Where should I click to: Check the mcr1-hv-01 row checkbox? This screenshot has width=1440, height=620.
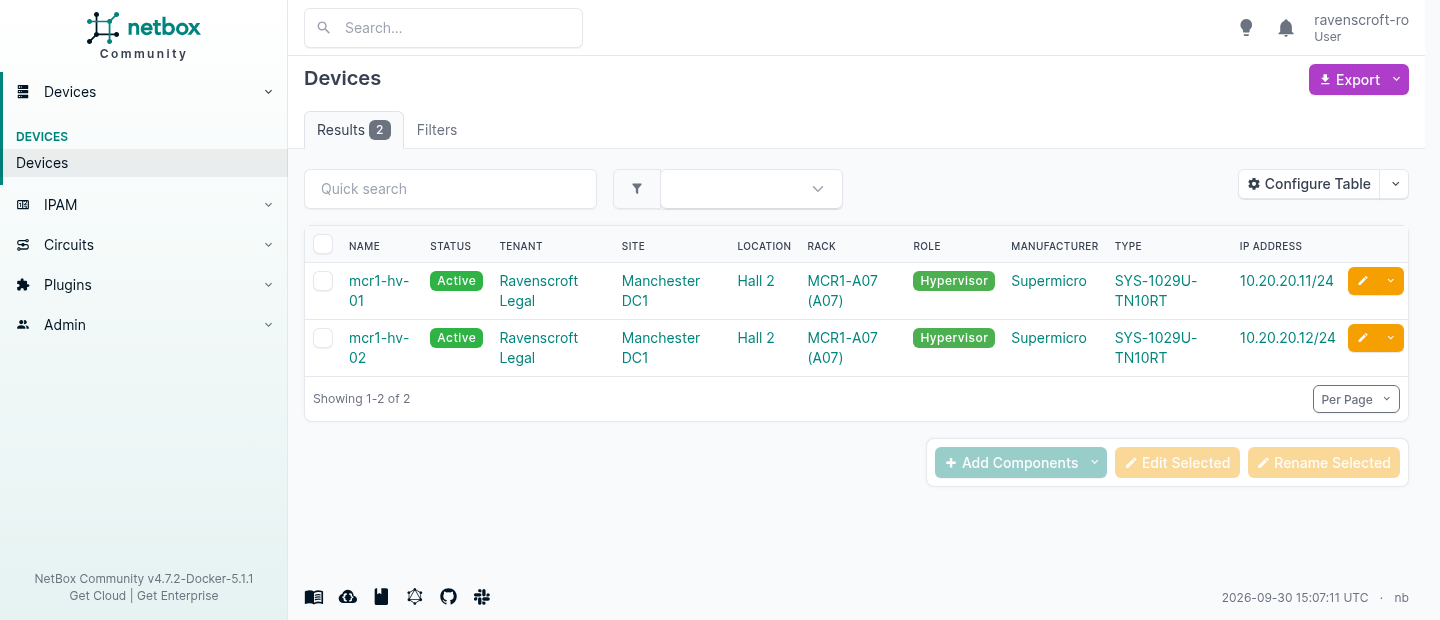tap(323, 281)
